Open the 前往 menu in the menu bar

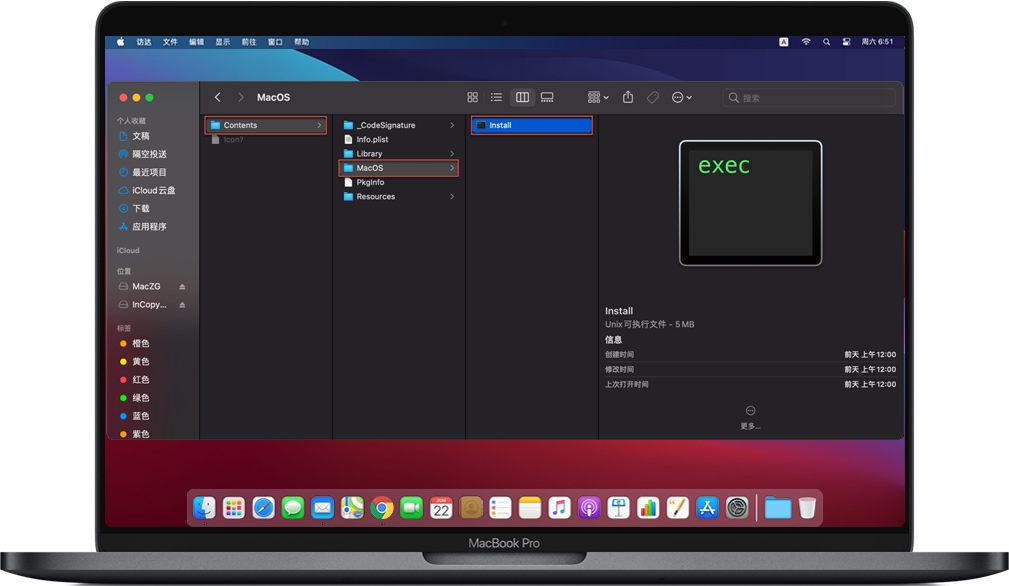click(x=248, y=42)
